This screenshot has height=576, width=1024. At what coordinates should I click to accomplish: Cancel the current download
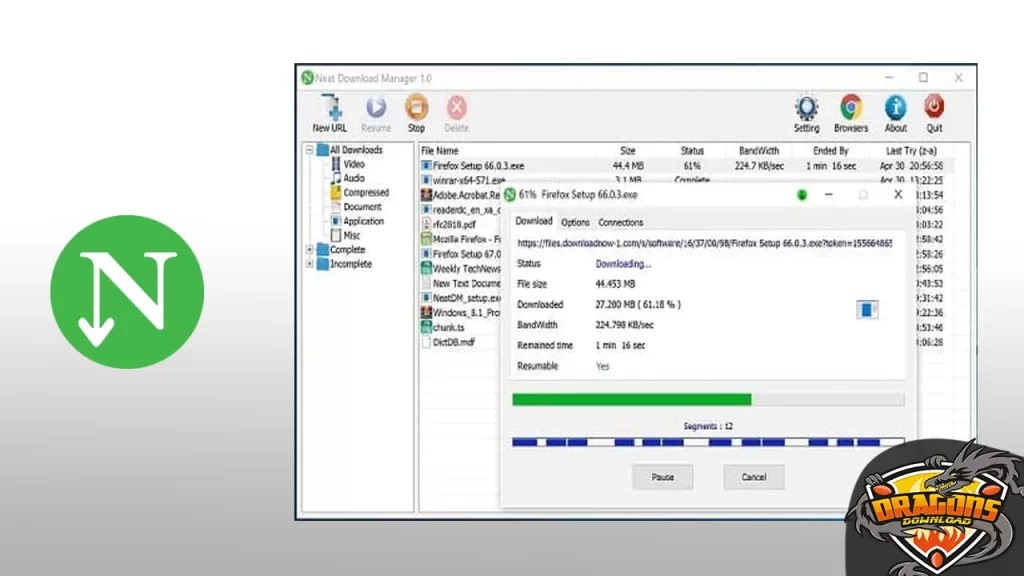pyautogui.click(x=753, y=477)
